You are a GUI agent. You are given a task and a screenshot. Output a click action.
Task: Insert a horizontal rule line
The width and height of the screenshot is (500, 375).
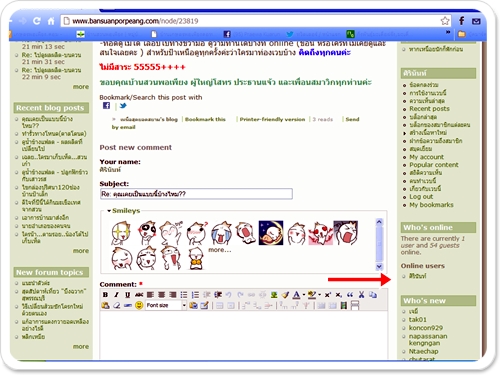[x=128, y=305]
